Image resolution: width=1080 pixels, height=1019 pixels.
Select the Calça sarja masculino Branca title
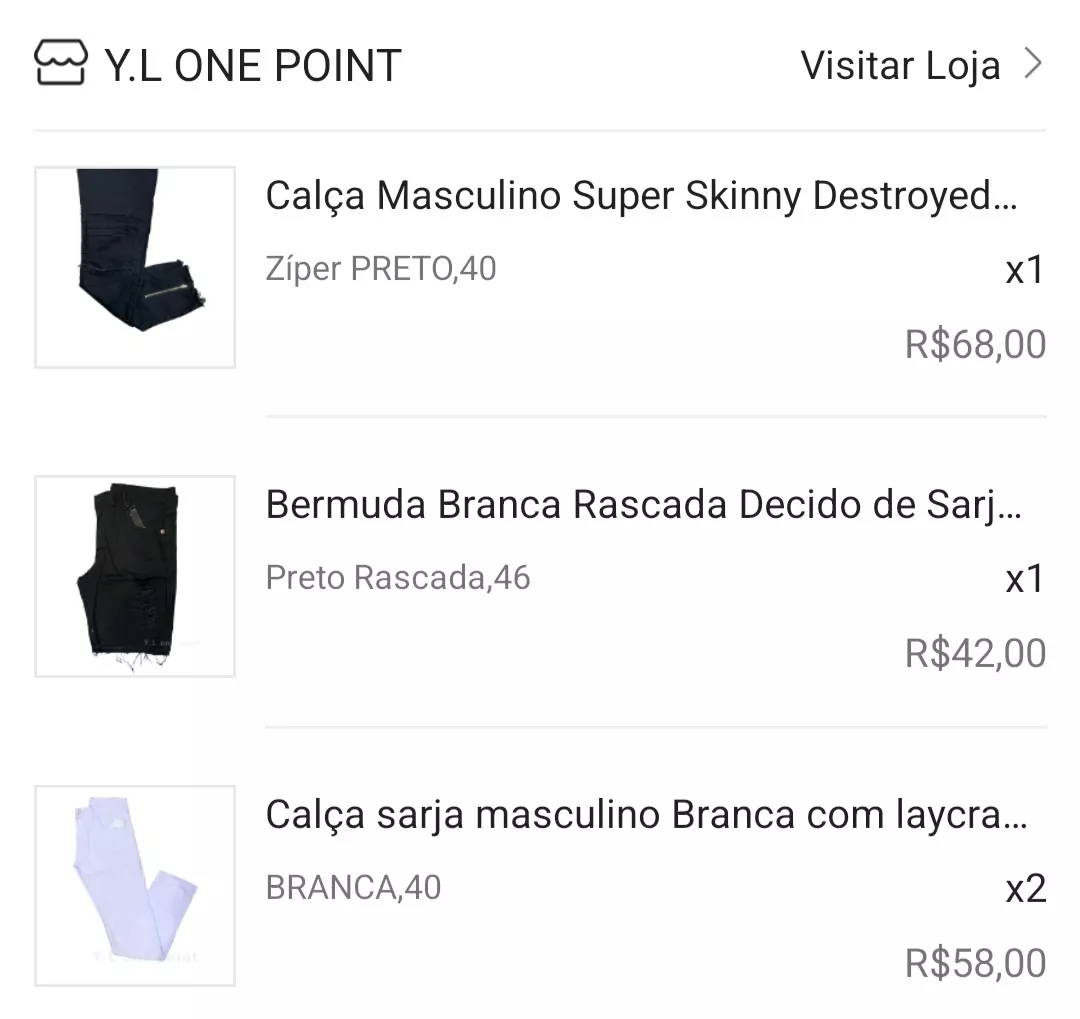646,816
